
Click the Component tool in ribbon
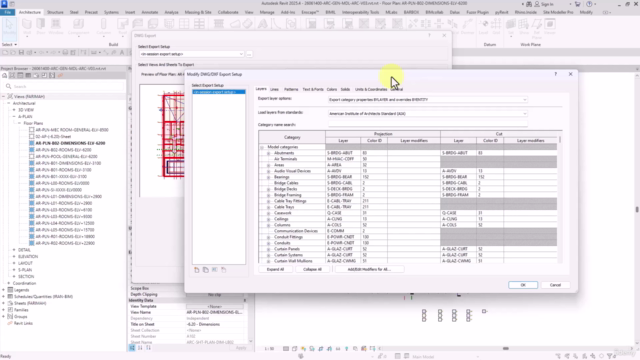tap(78, 27)
